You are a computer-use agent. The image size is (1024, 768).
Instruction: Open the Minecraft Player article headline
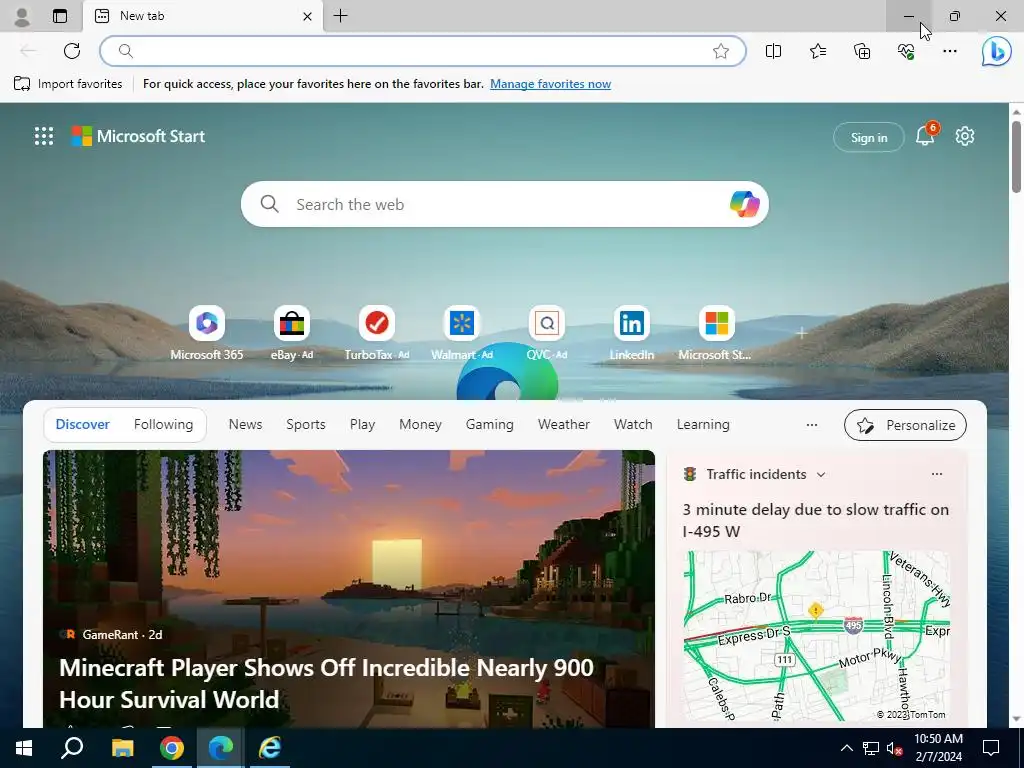pyautogui.click(x=327, y=683)
